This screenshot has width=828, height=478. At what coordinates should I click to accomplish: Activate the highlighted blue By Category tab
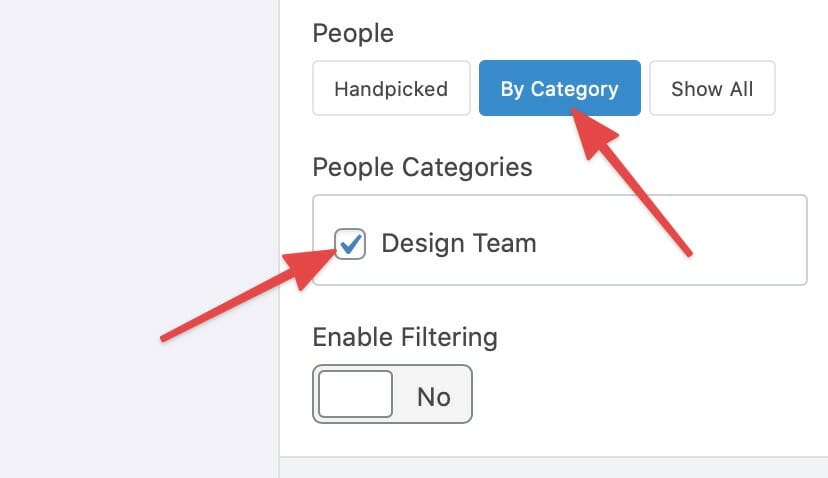pos(560,88)
